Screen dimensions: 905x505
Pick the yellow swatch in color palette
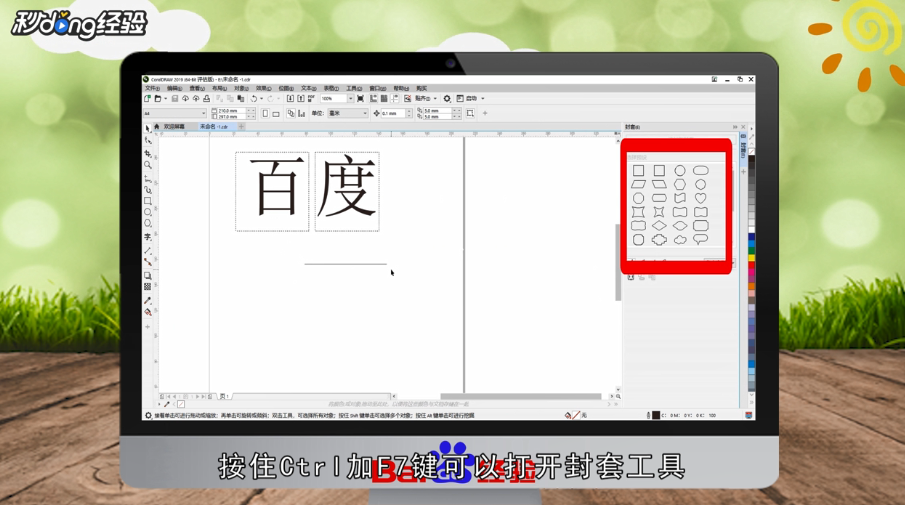pos(751,257)
